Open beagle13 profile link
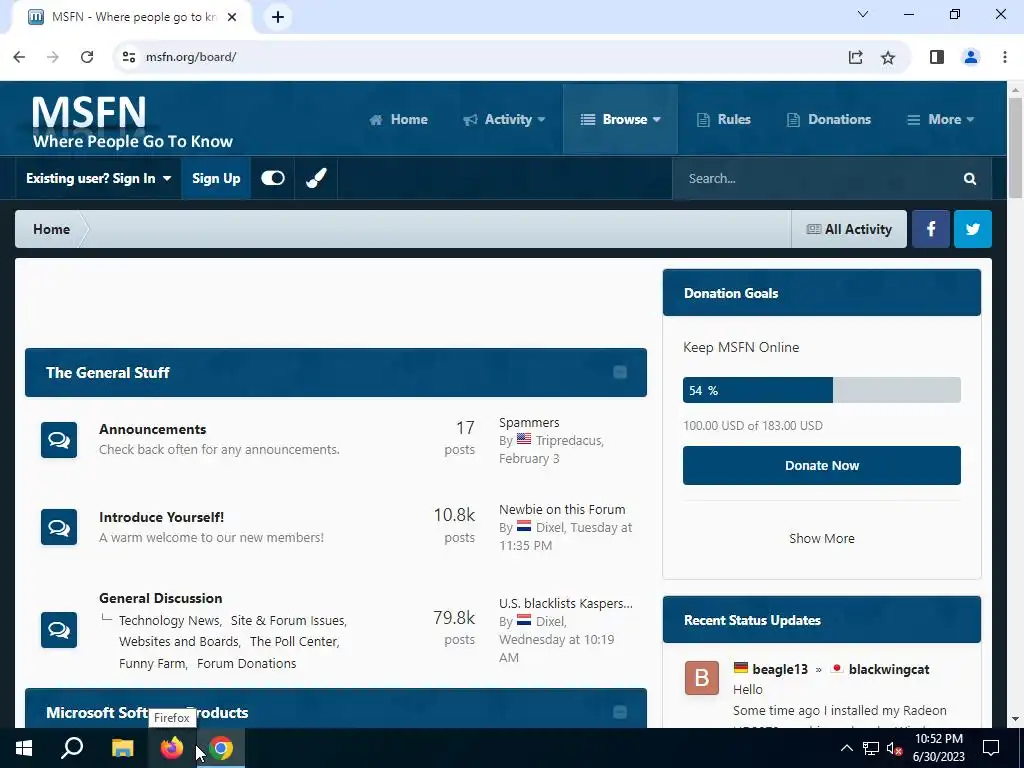1024x768 pixels. 780,669
